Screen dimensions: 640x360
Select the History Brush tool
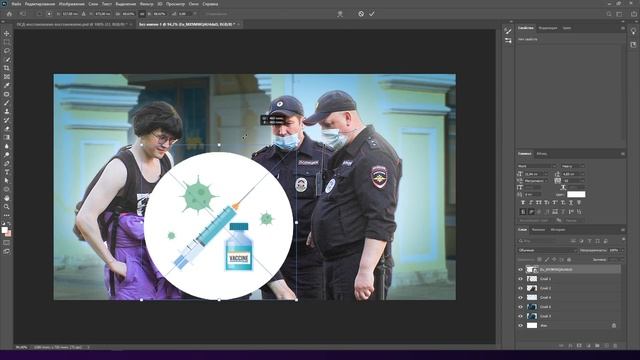tap(7, 120)
